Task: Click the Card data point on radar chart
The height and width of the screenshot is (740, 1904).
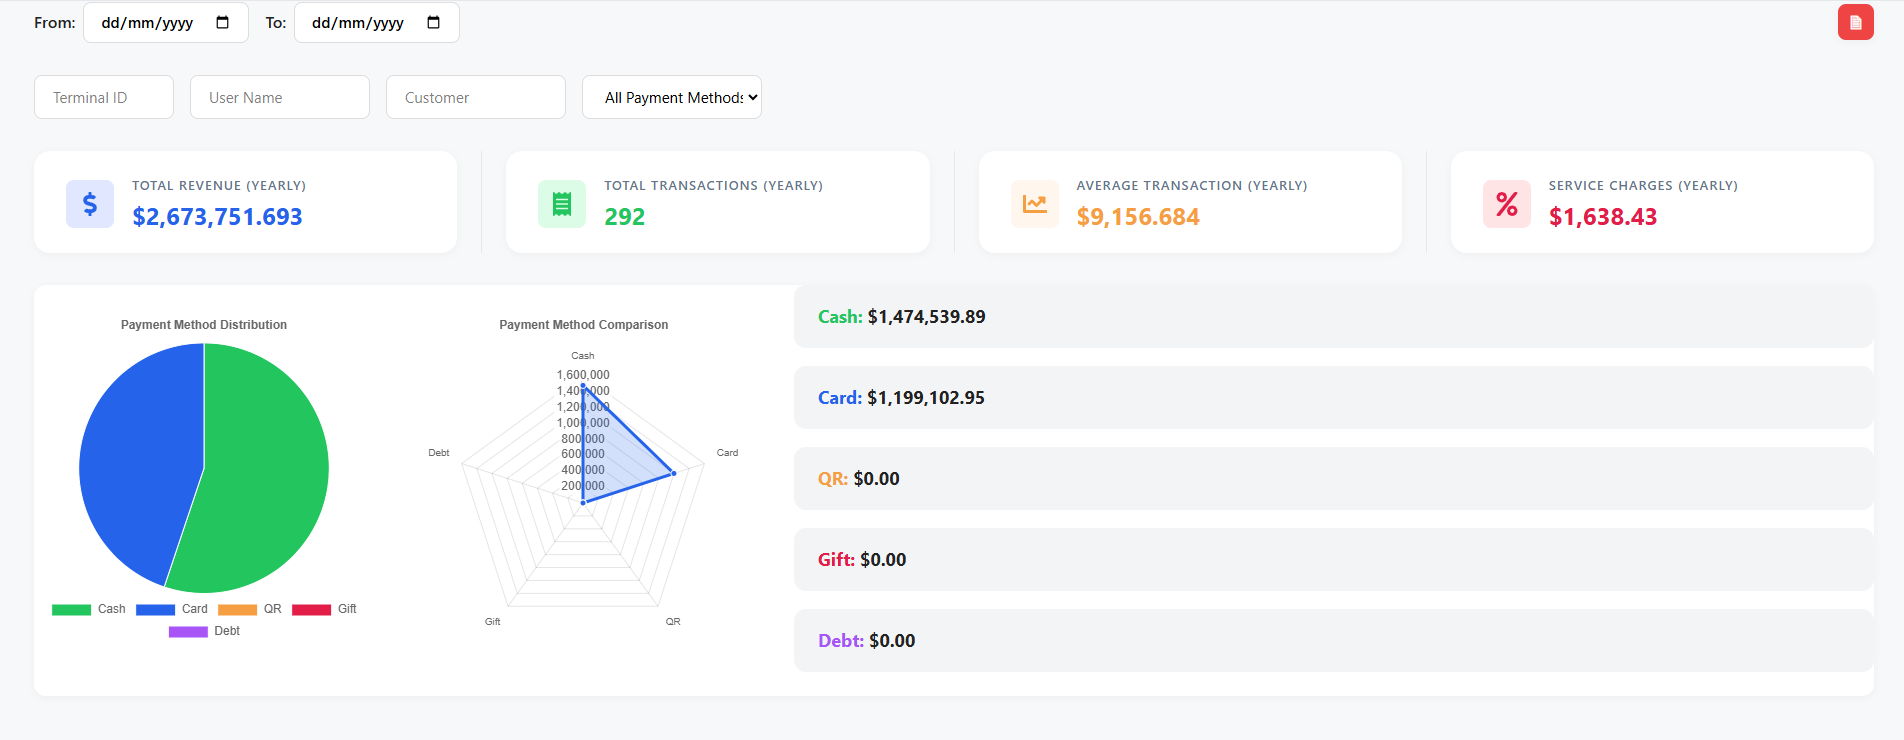Action: point(674,473)
